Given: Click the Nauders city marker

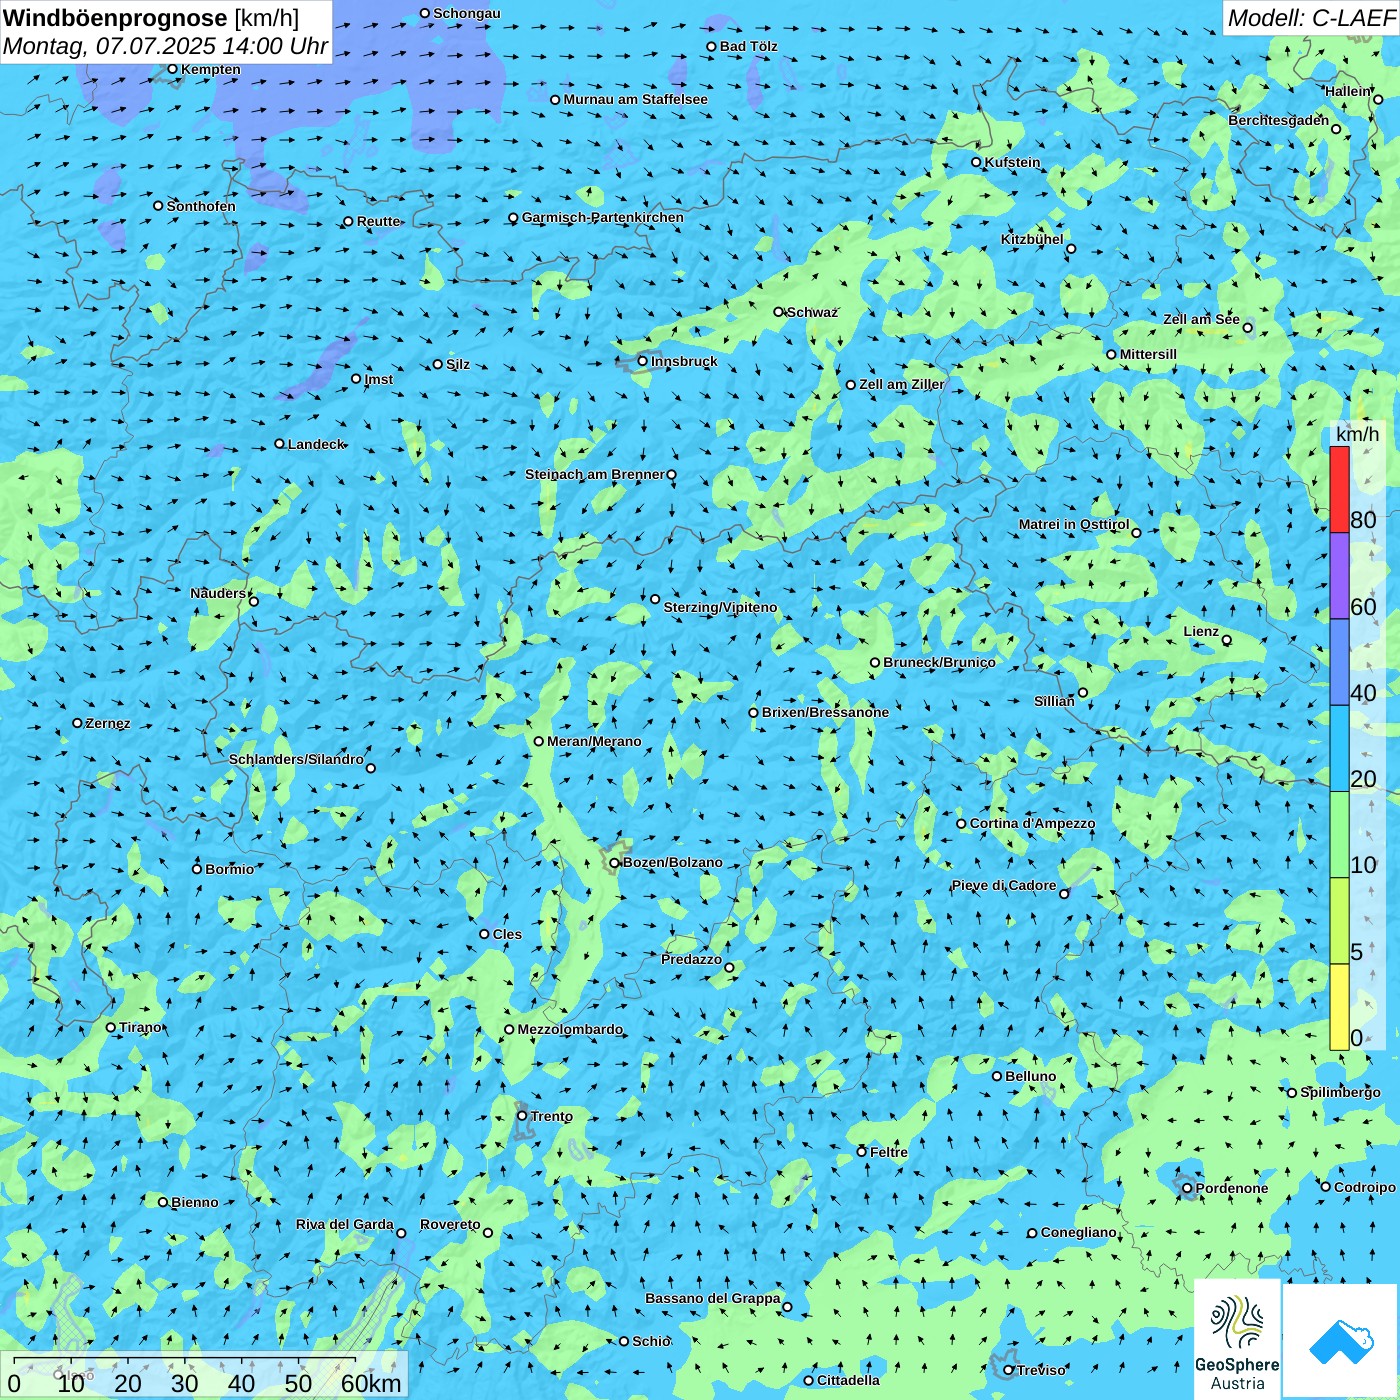Looking at the screenshot, I should (254, 601).
